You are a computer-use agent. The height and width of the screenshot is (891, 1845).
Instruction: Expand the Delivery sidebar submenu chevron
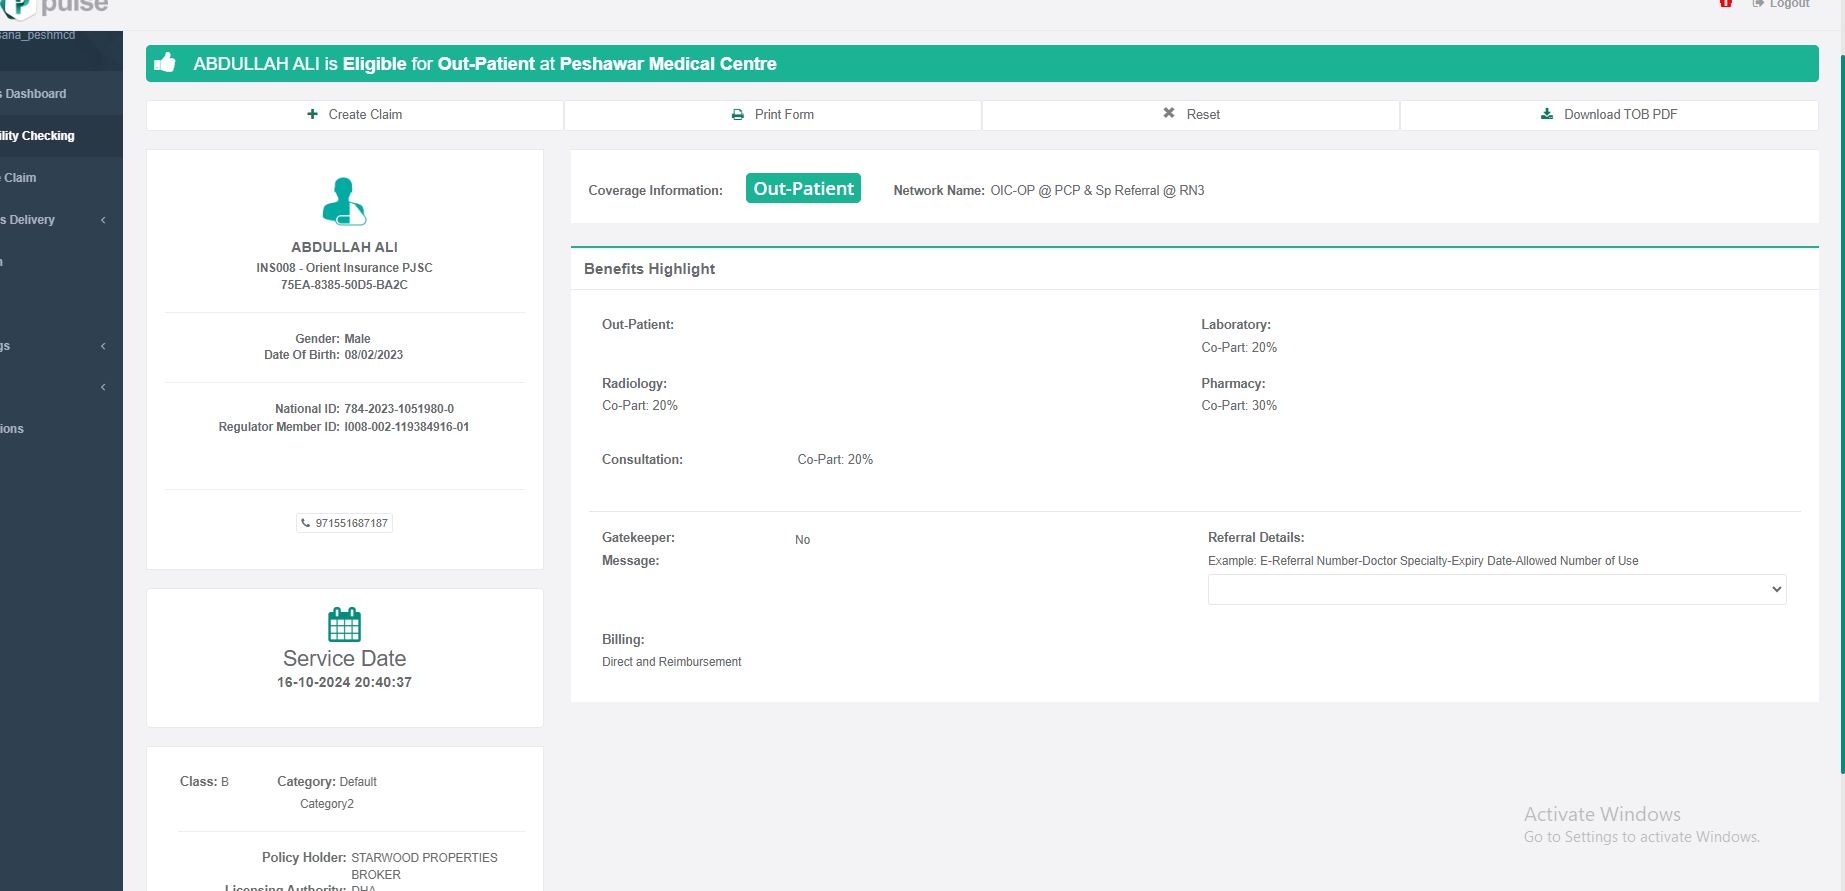pos(103,220)
